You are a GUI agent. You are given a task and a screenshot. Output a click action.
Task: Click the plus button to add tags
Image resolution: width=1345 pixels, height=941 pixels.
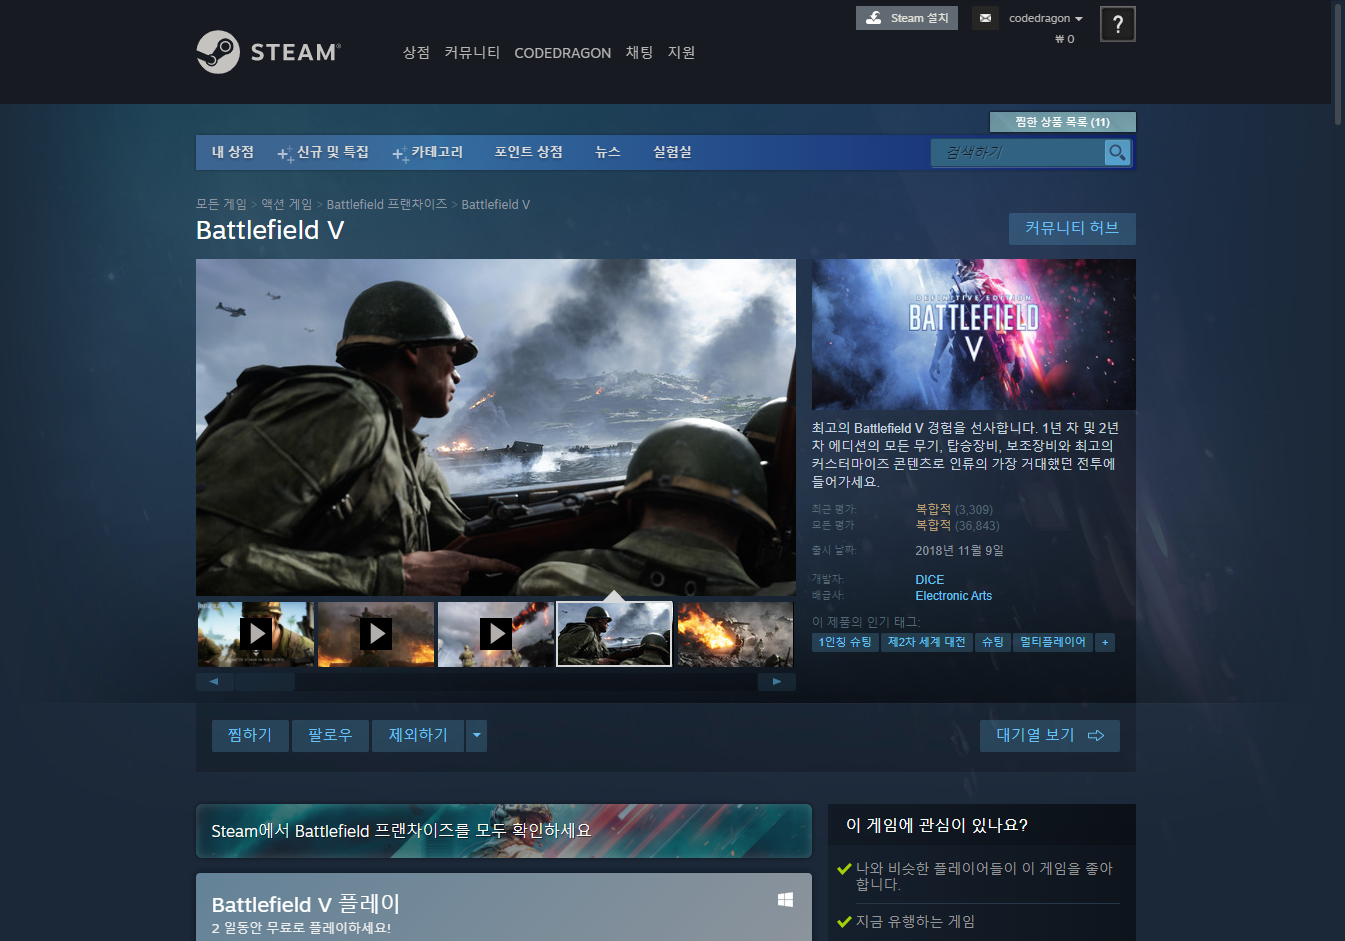tap(1105, 642)
